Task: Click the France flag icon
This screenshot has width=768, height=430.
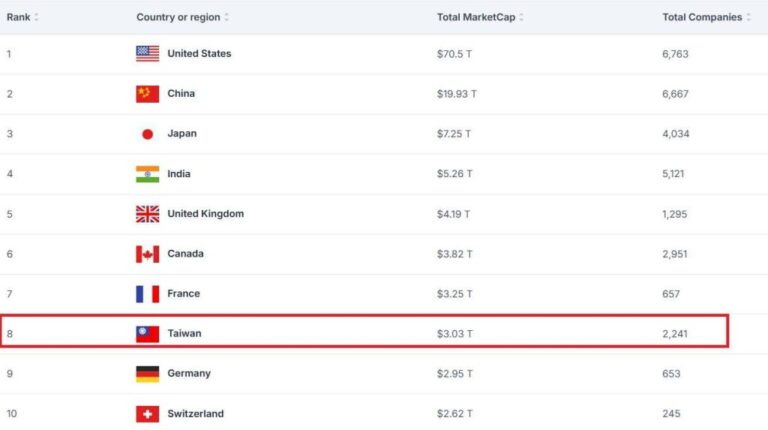Action: click(x=147, y=294)
